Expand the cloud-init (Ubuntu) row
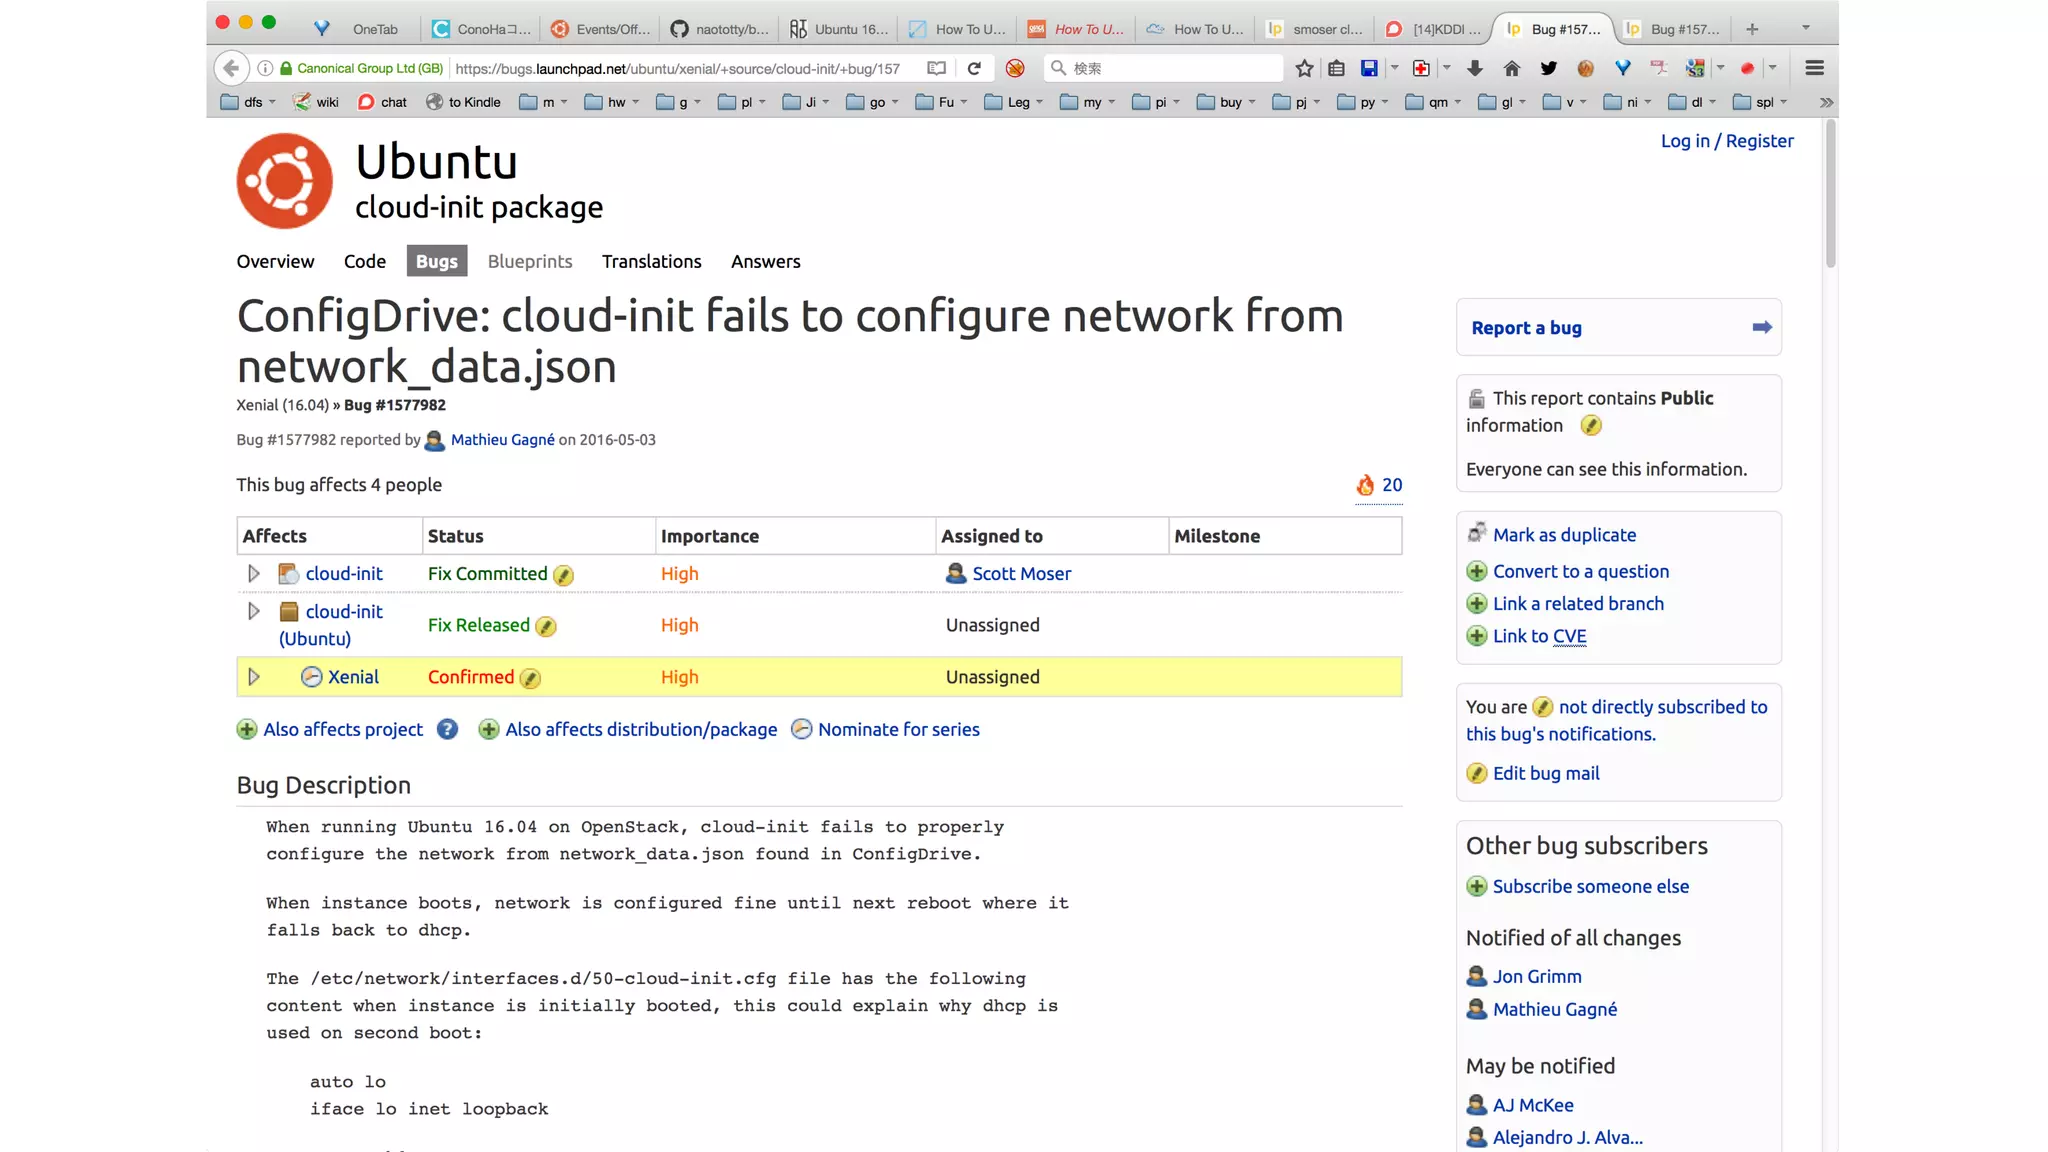Image resolution: width=2048 pixels, height=1152 pixels. 253,611
